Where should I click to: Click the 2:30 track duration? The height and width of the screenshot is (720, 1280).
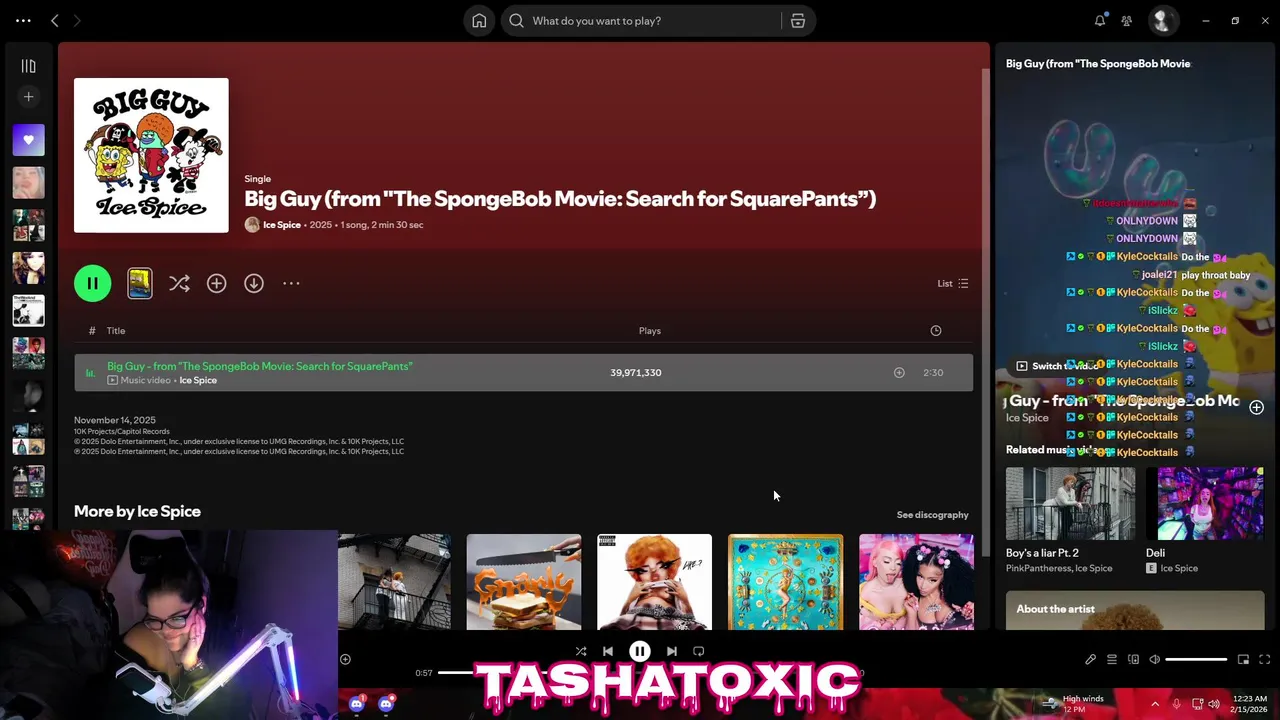click(933, 372)
